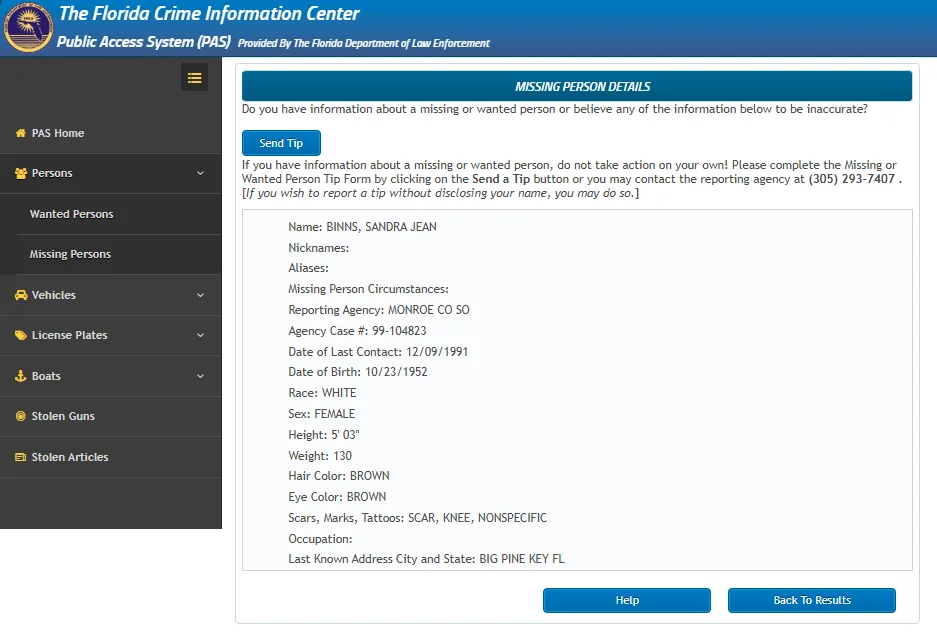The width and height of the screenshot is (937, 634).
Task: Click the FDLE seal logo
Action: click(x=28, y=28)
